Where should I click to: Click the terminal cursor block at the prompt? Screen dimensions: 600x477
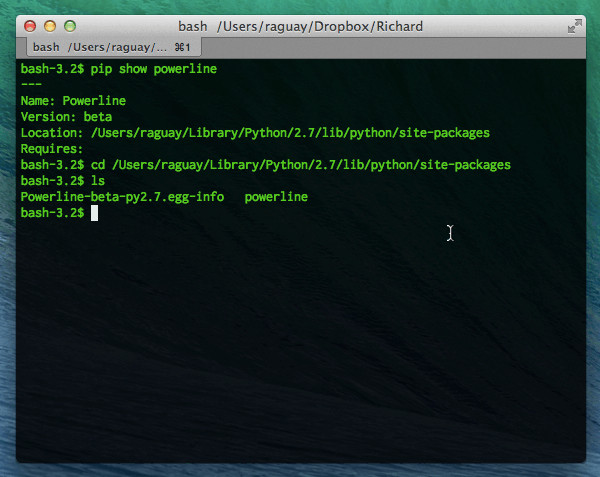point(95,213)
